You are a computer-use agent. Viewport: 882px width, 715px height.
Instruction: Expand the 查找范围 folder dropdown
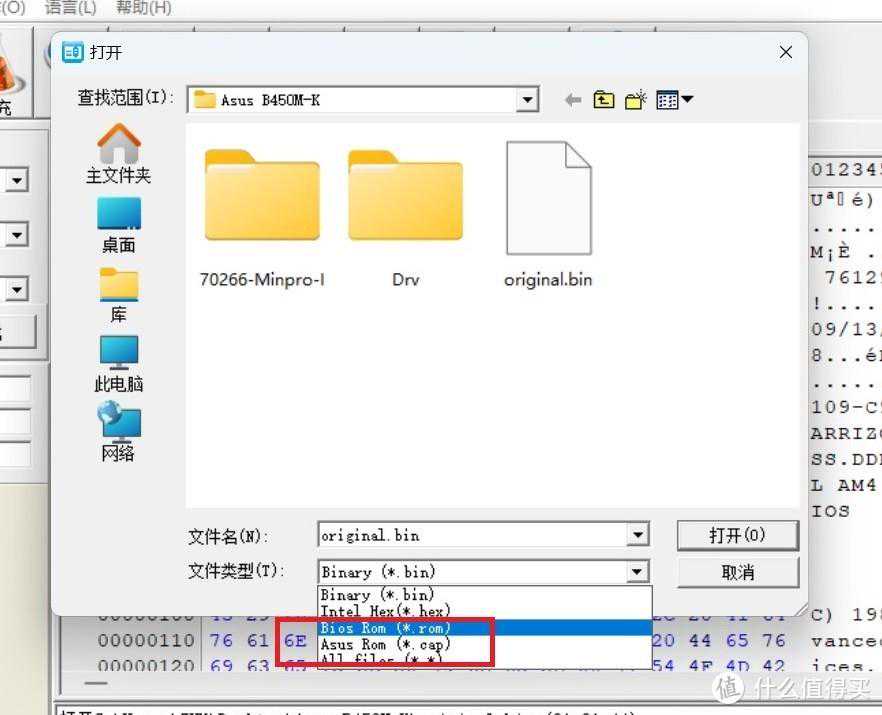click(x=528, y=100)
